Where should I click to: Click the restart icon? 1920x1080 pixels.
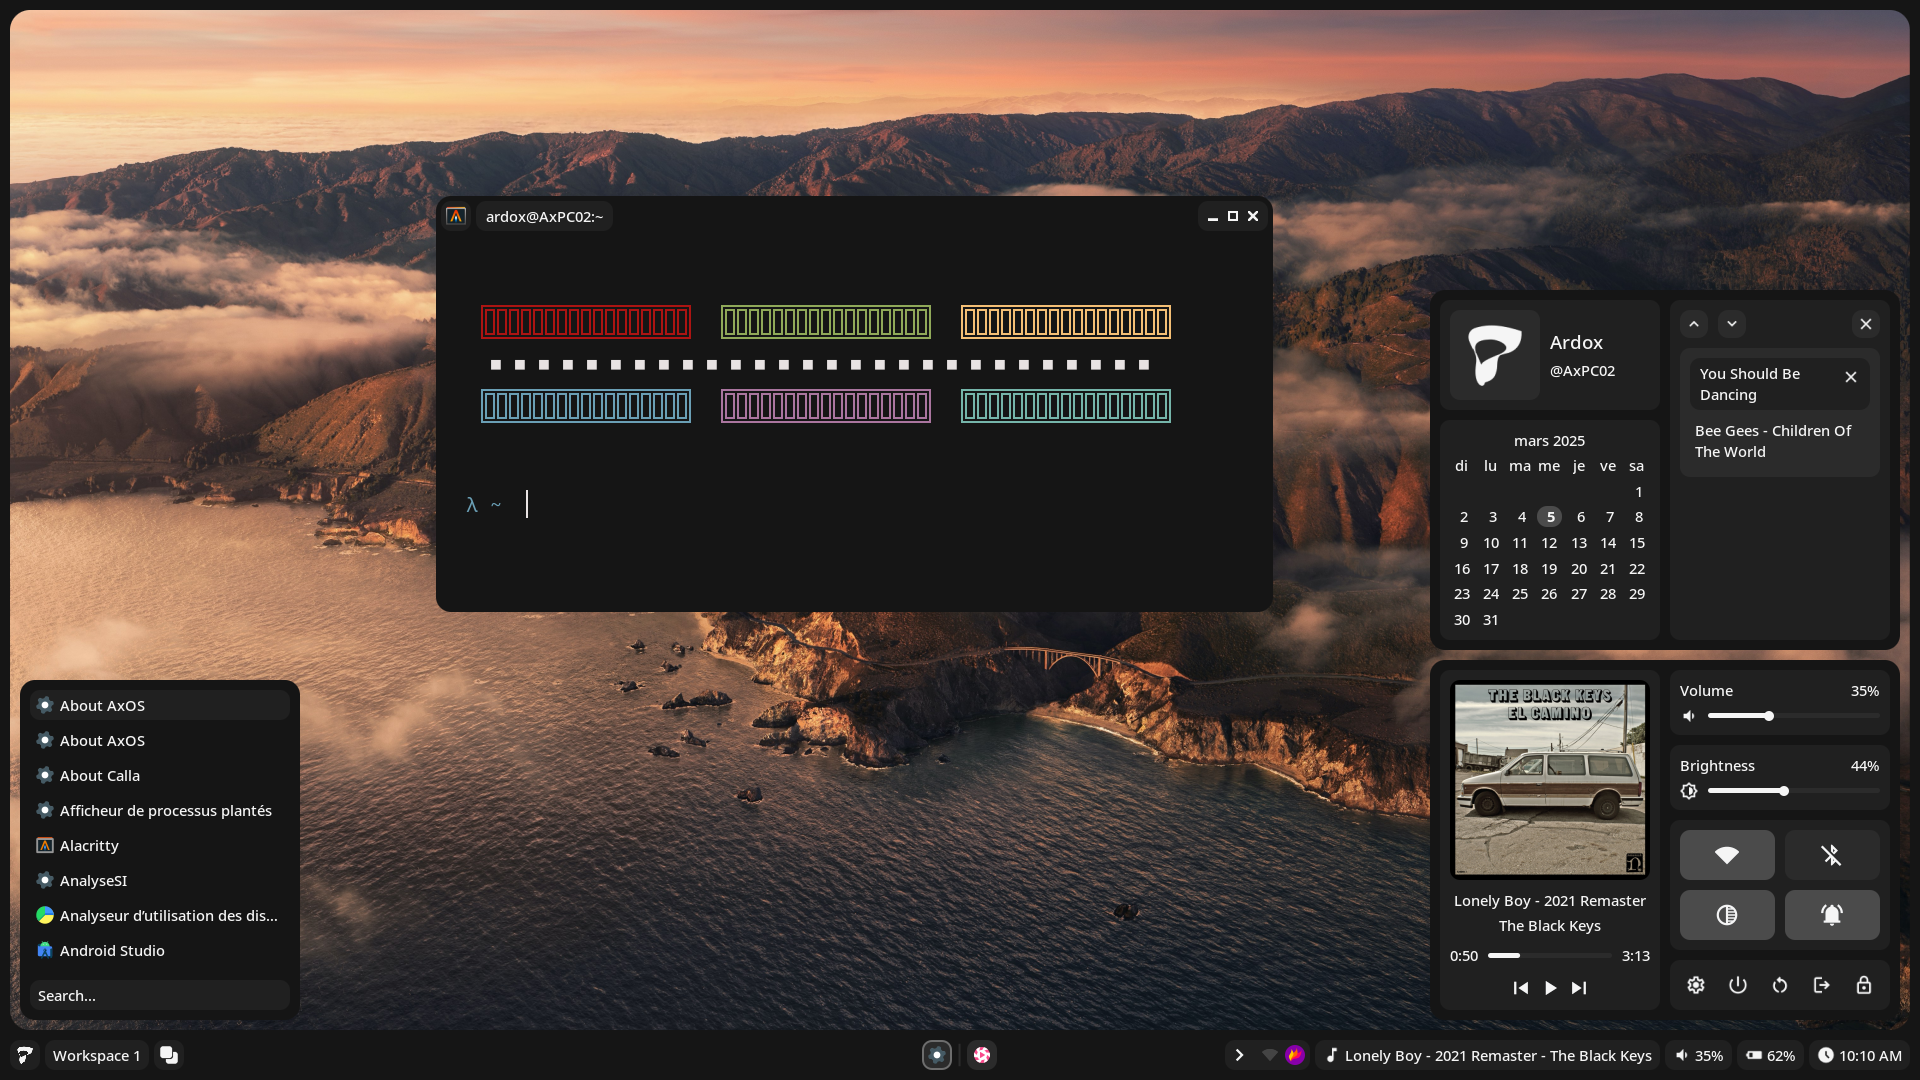click(1780, 985)
